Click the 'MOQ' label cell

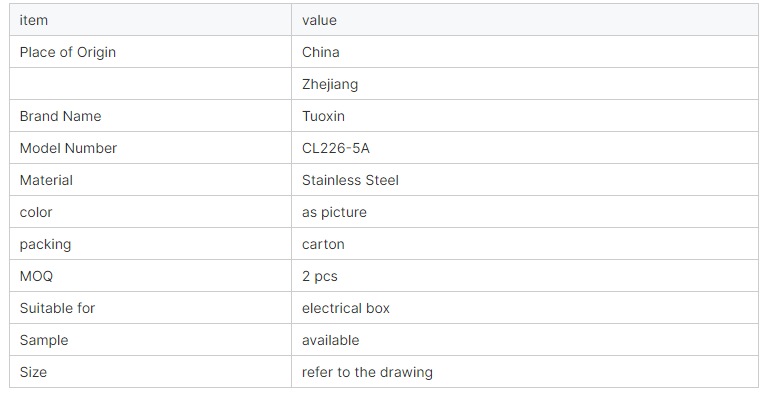[150, 276]
